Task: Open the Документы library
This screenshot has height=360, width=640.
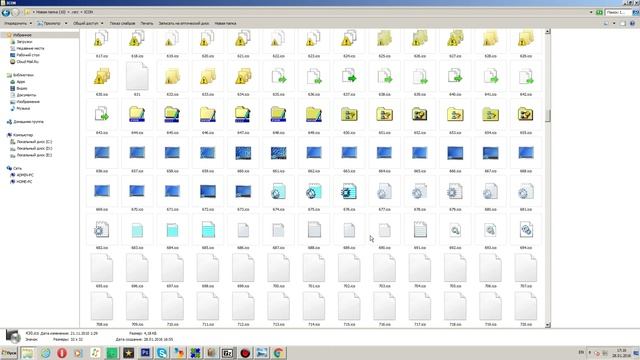Action: click(26, 95)
